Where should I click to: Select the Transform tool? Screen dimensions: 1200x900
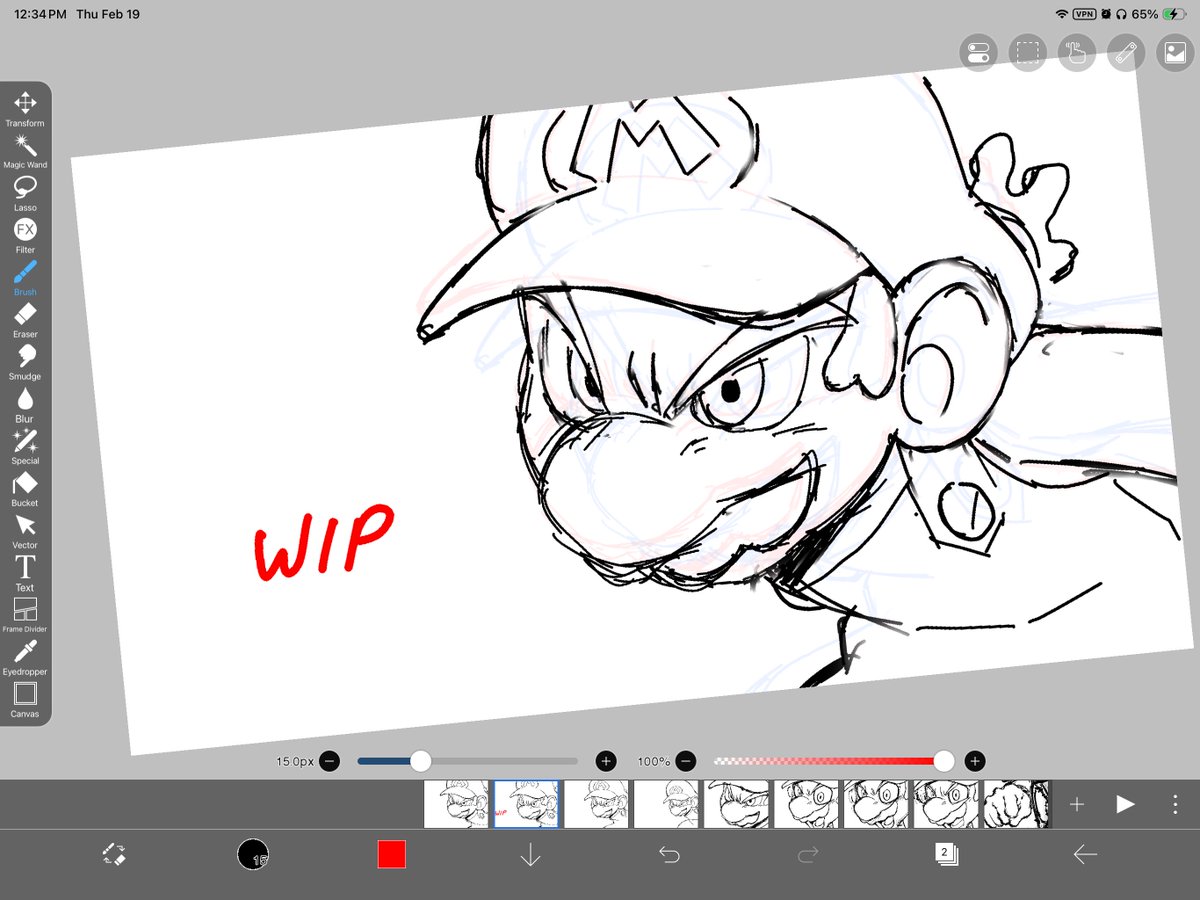pyautogui.click(x=25, y=109)
